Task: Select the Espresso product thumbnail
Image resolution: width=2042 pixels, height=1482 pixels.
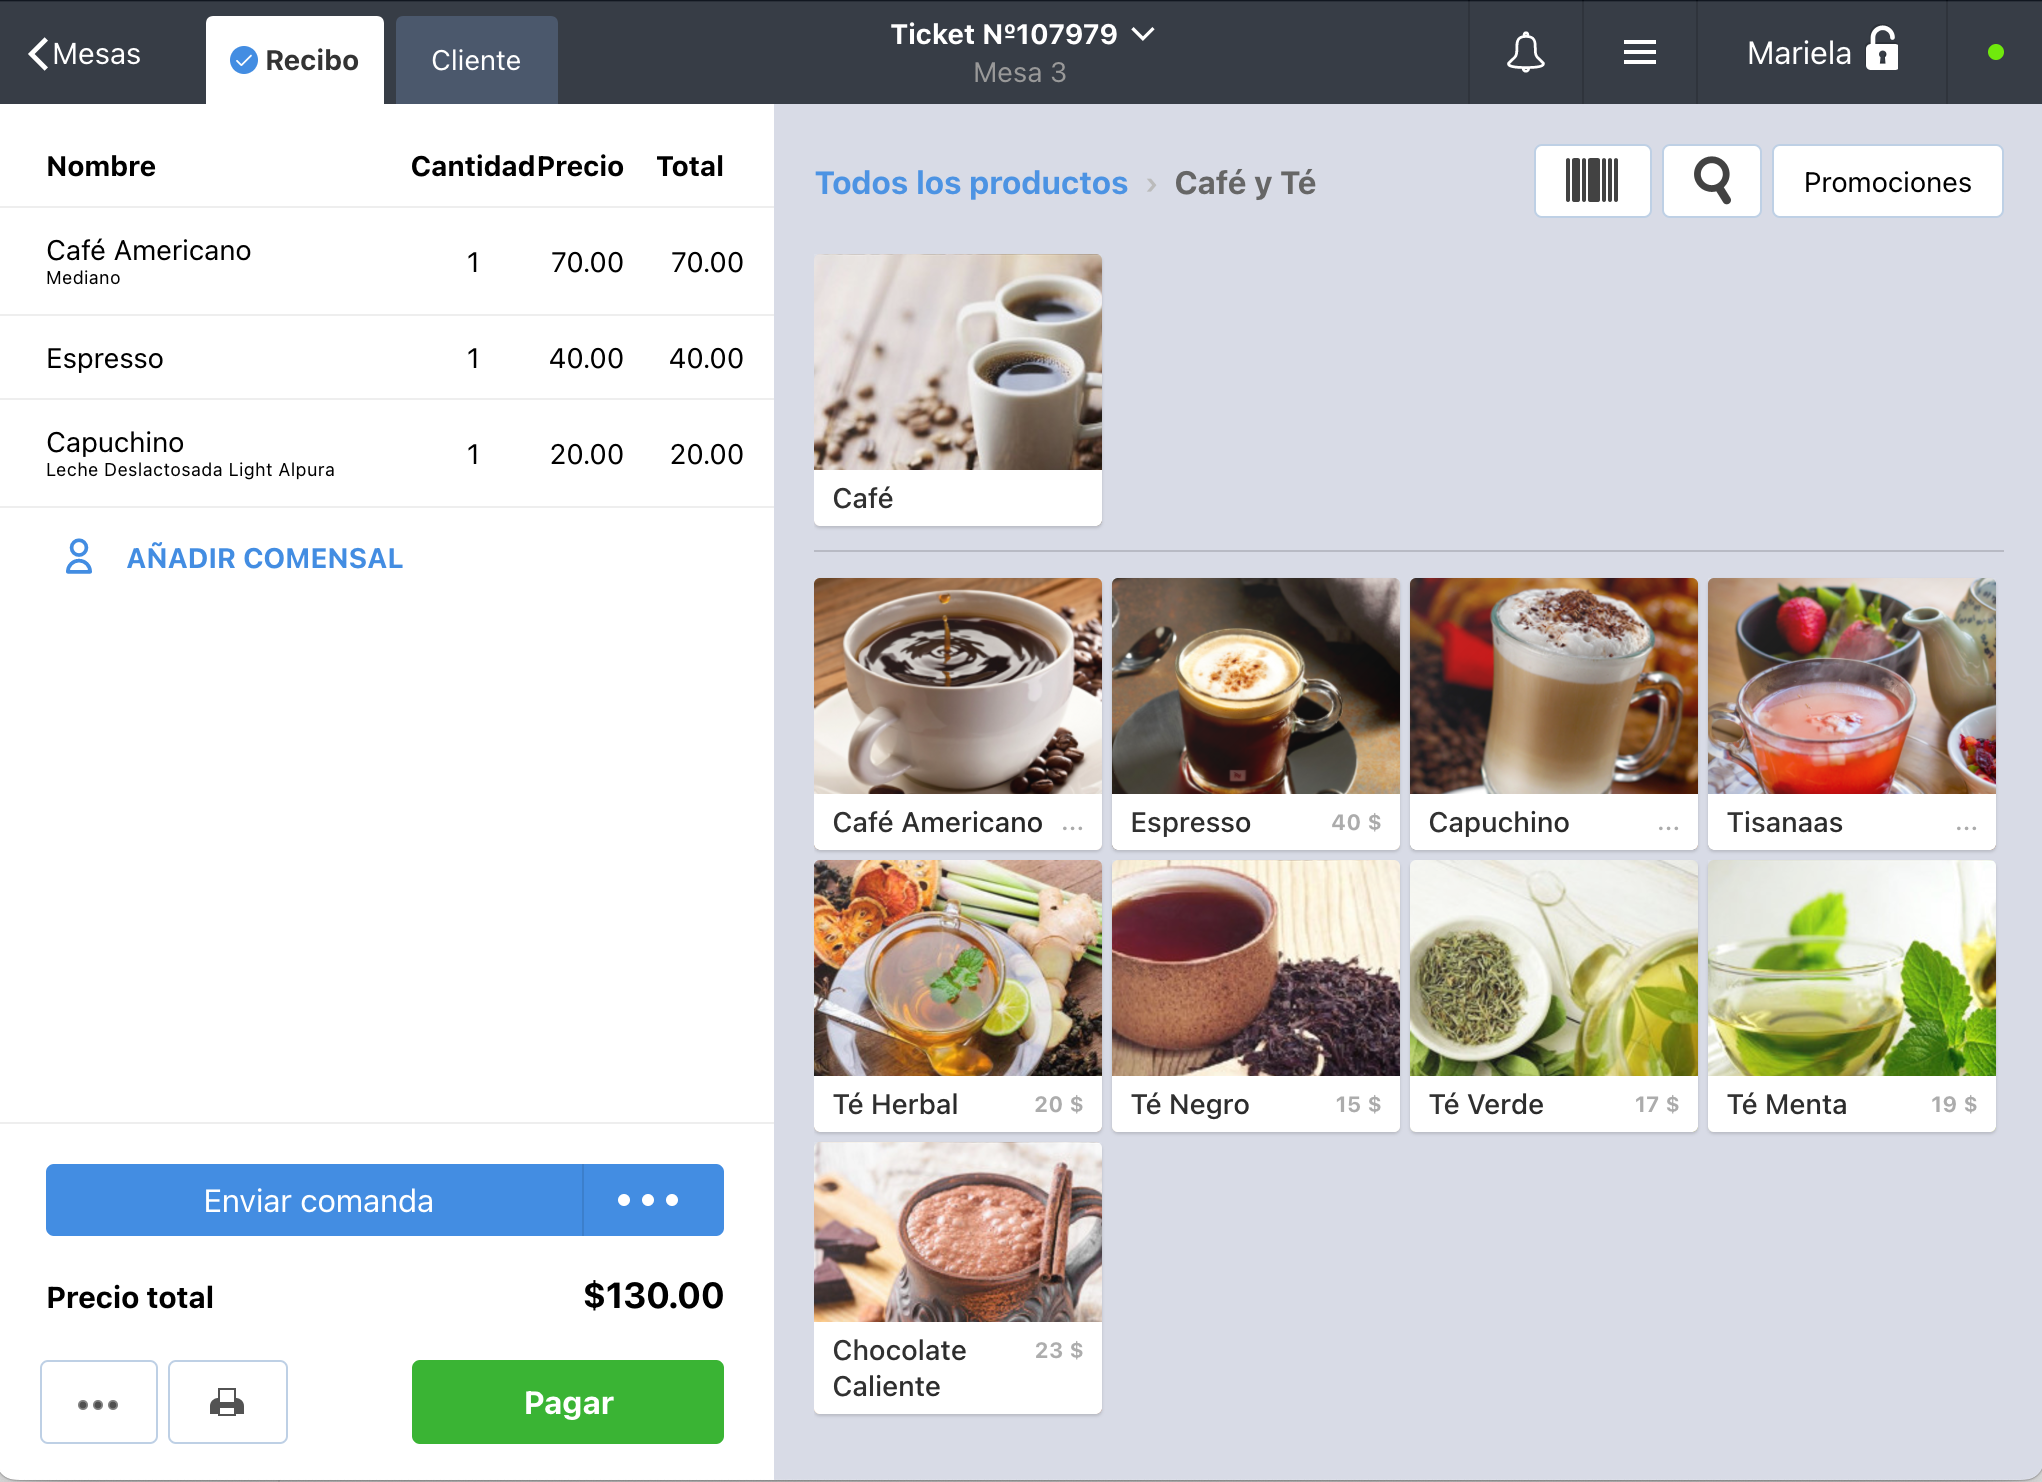Action: (x=1256, y=713)
